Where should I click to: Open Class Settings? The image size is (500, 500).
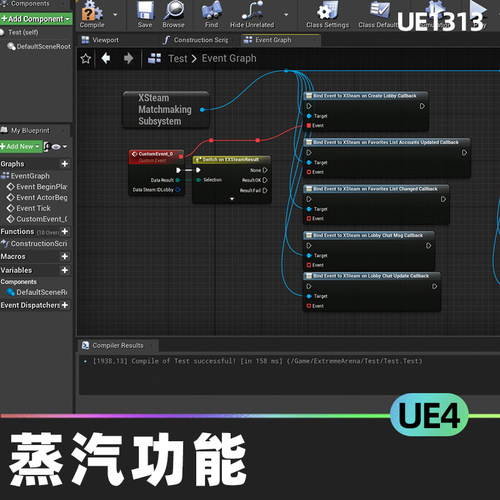(327, 14)
